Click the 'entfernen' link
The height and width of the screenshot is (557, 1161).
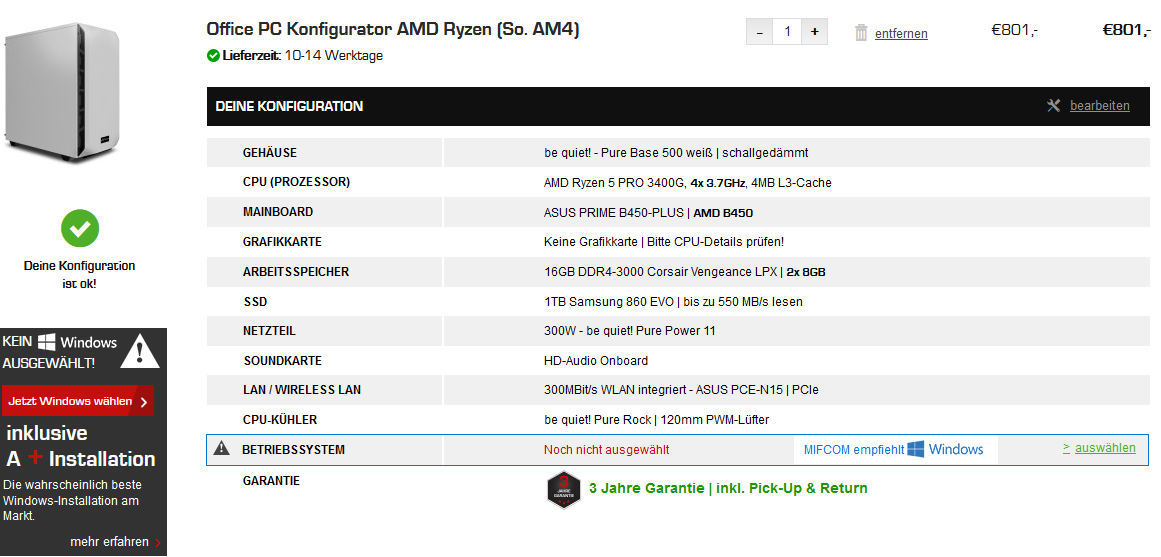[901, 33]
